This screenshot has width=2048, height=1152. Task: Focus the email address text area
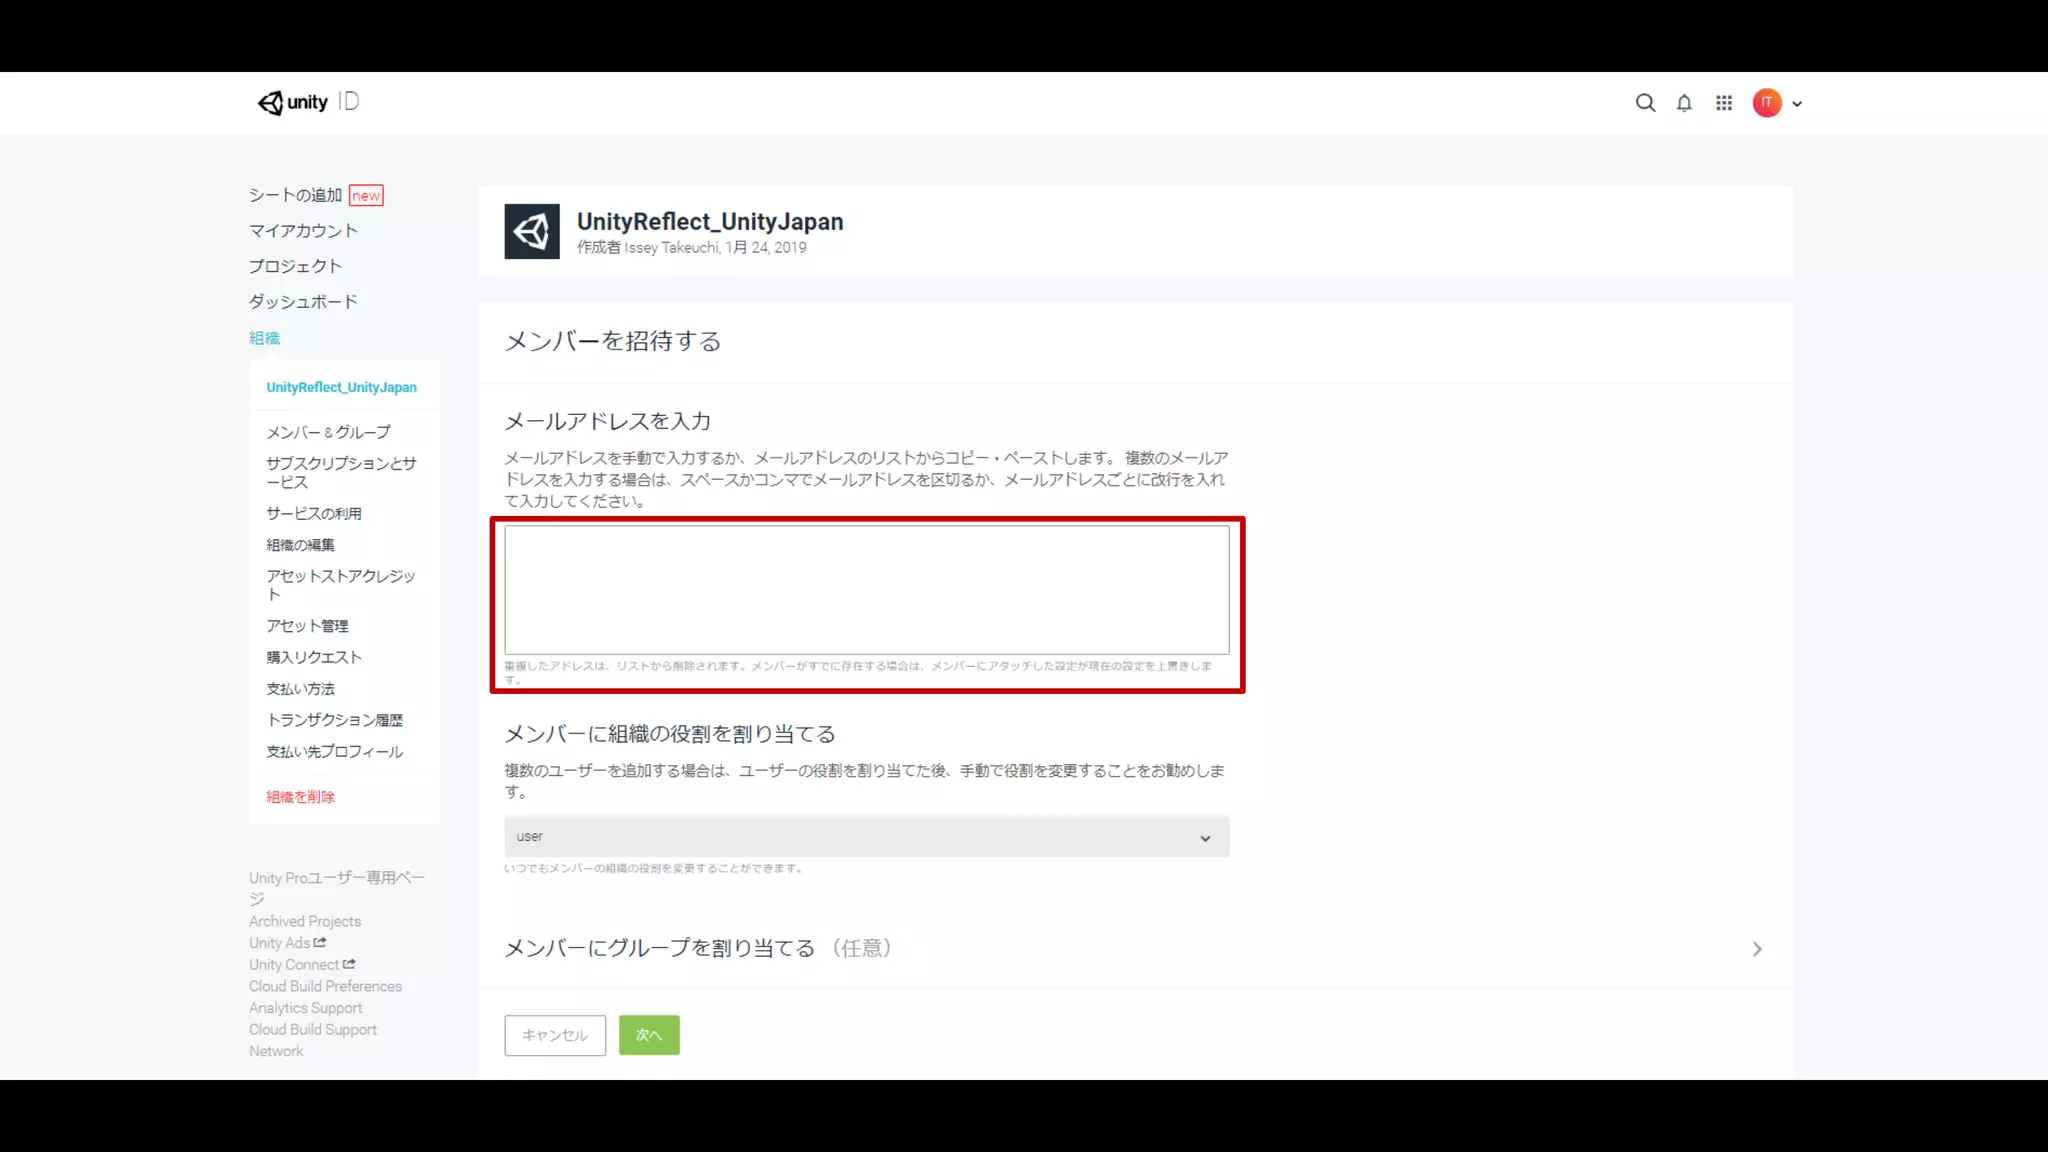[x=866, y=590]
